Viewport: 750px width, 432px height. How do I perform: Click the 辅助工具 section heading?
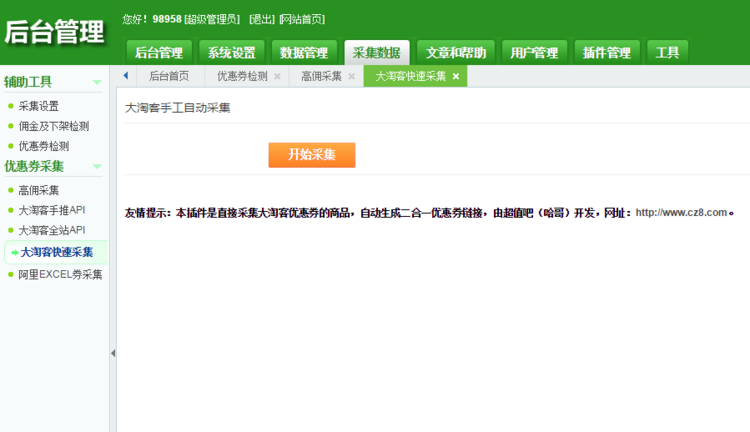point(28,82)
